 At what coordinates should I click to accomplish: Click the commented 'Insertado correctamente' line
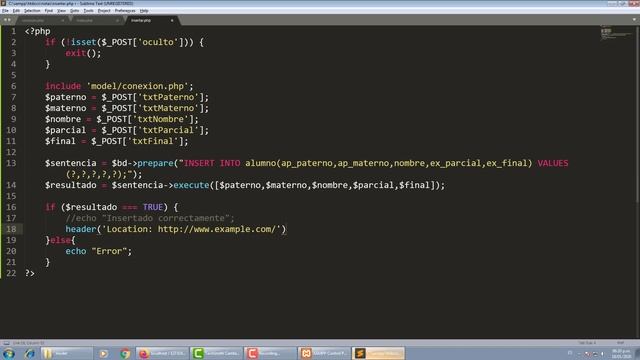point(150,218)
